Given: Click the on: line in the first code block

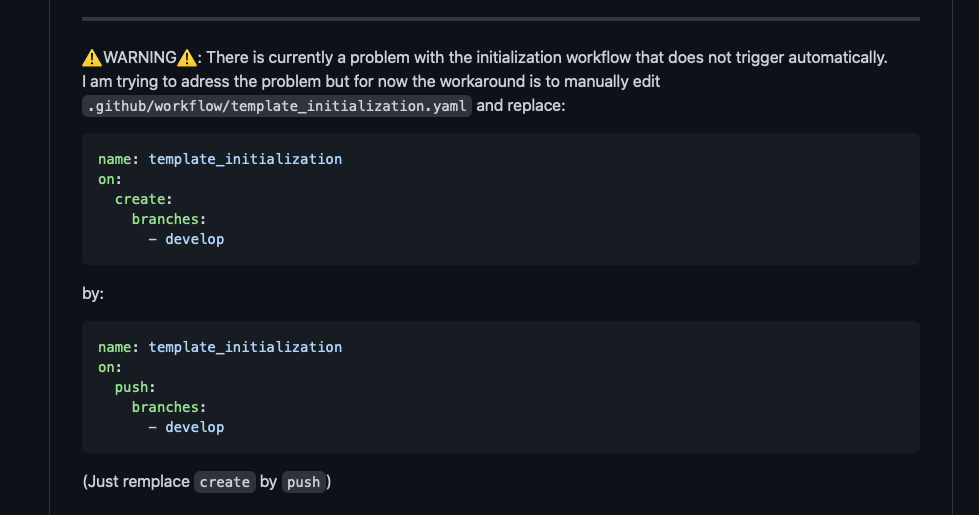Looking at the screenshot, I should (110, 179).
